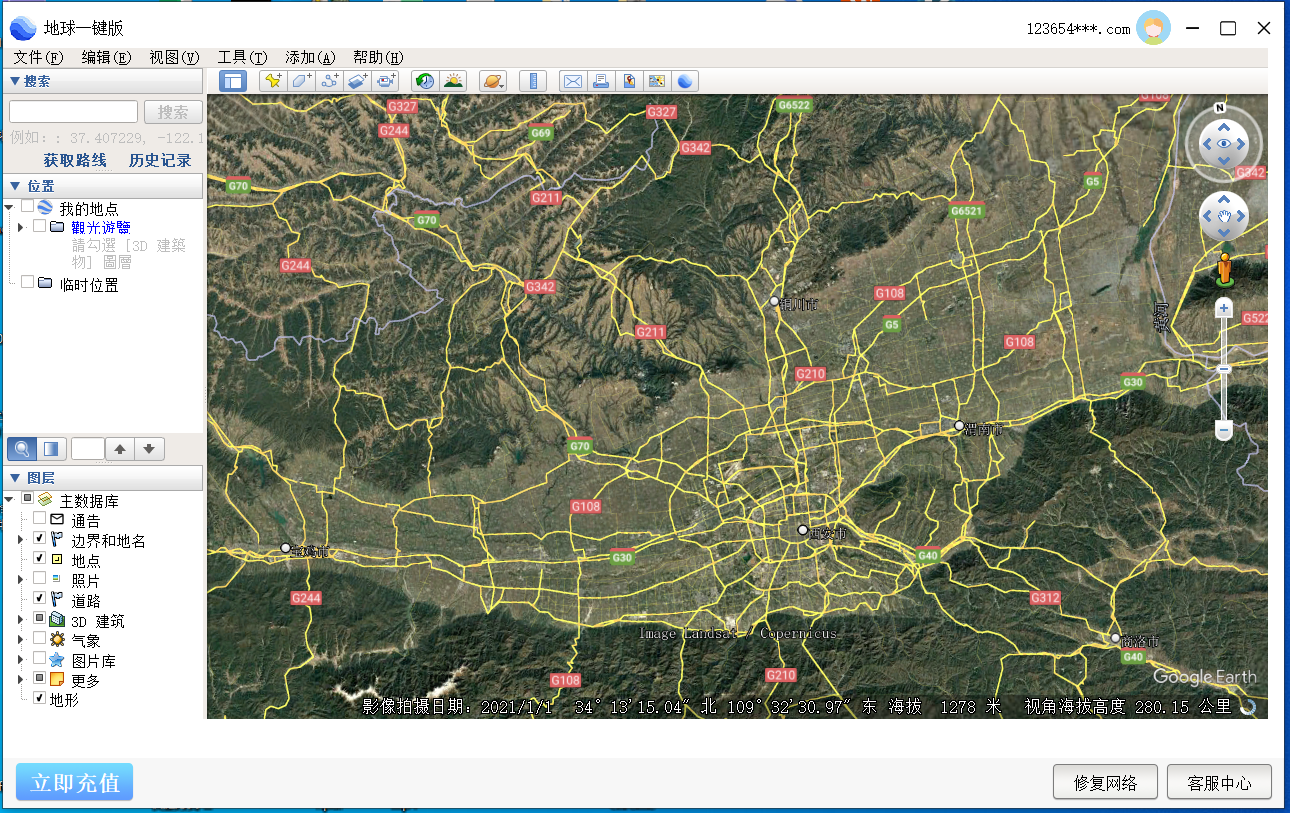This screenshot has height=813, width=1290.
Task: Move item down with the down arrow button
Action: [x=149, y=449]
